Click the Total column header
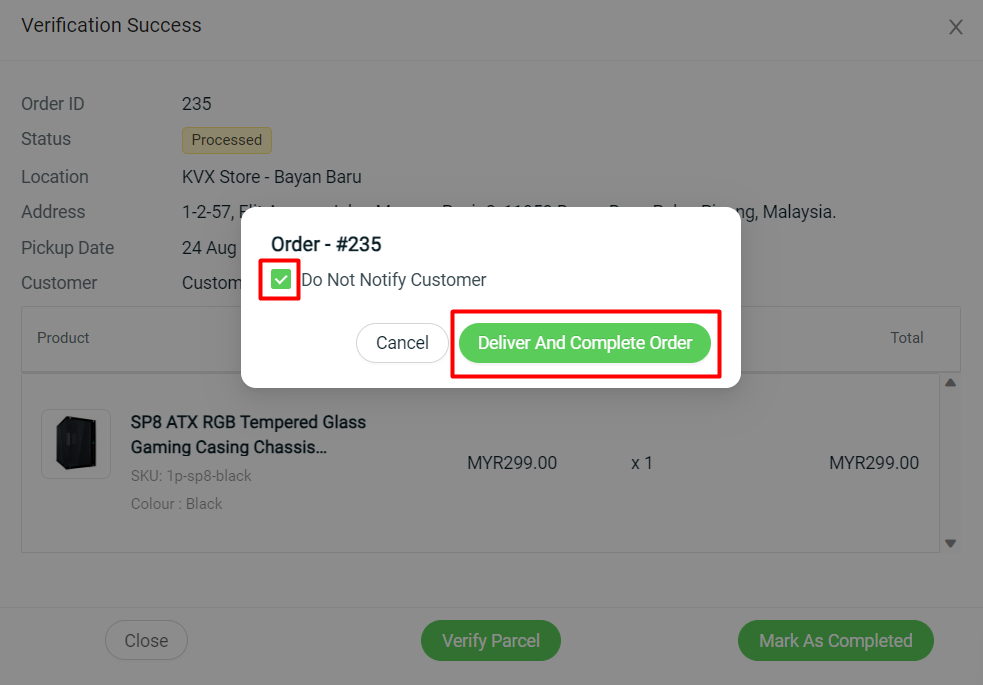The image size is (983, 685). pyautogui.click(x=907, y=338)
